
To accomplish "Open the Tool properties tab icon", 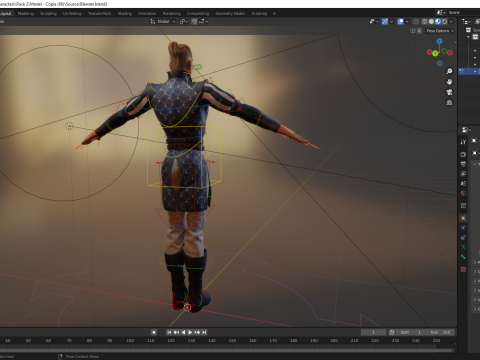I will pyautogui.click(x=463, y=142).
